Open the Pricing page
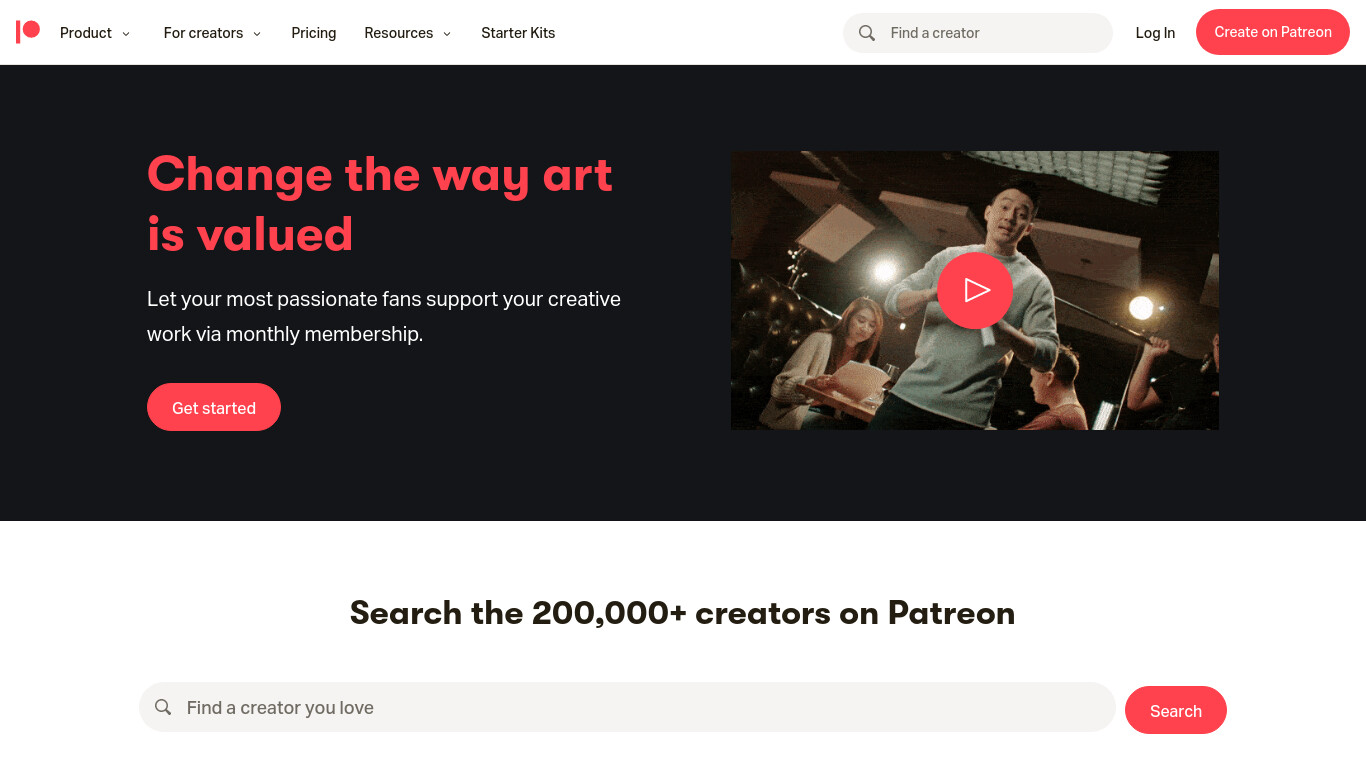Viewport: 1366px width, 768px height. [314, 33]
